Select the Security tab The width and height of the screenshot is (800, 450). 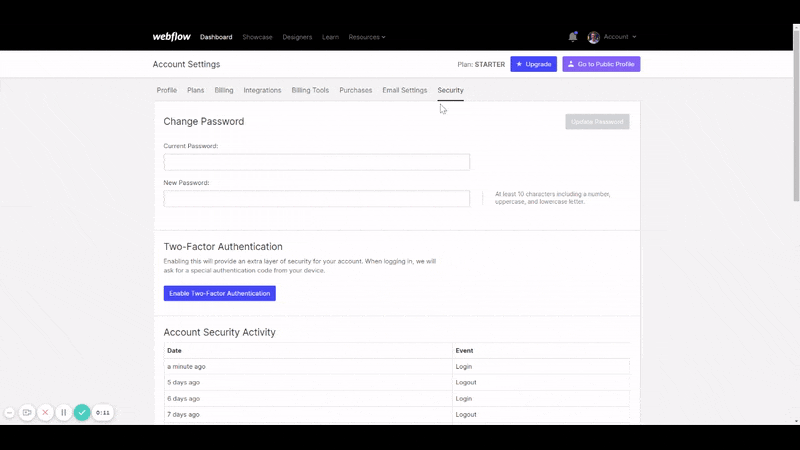point(451,90)
